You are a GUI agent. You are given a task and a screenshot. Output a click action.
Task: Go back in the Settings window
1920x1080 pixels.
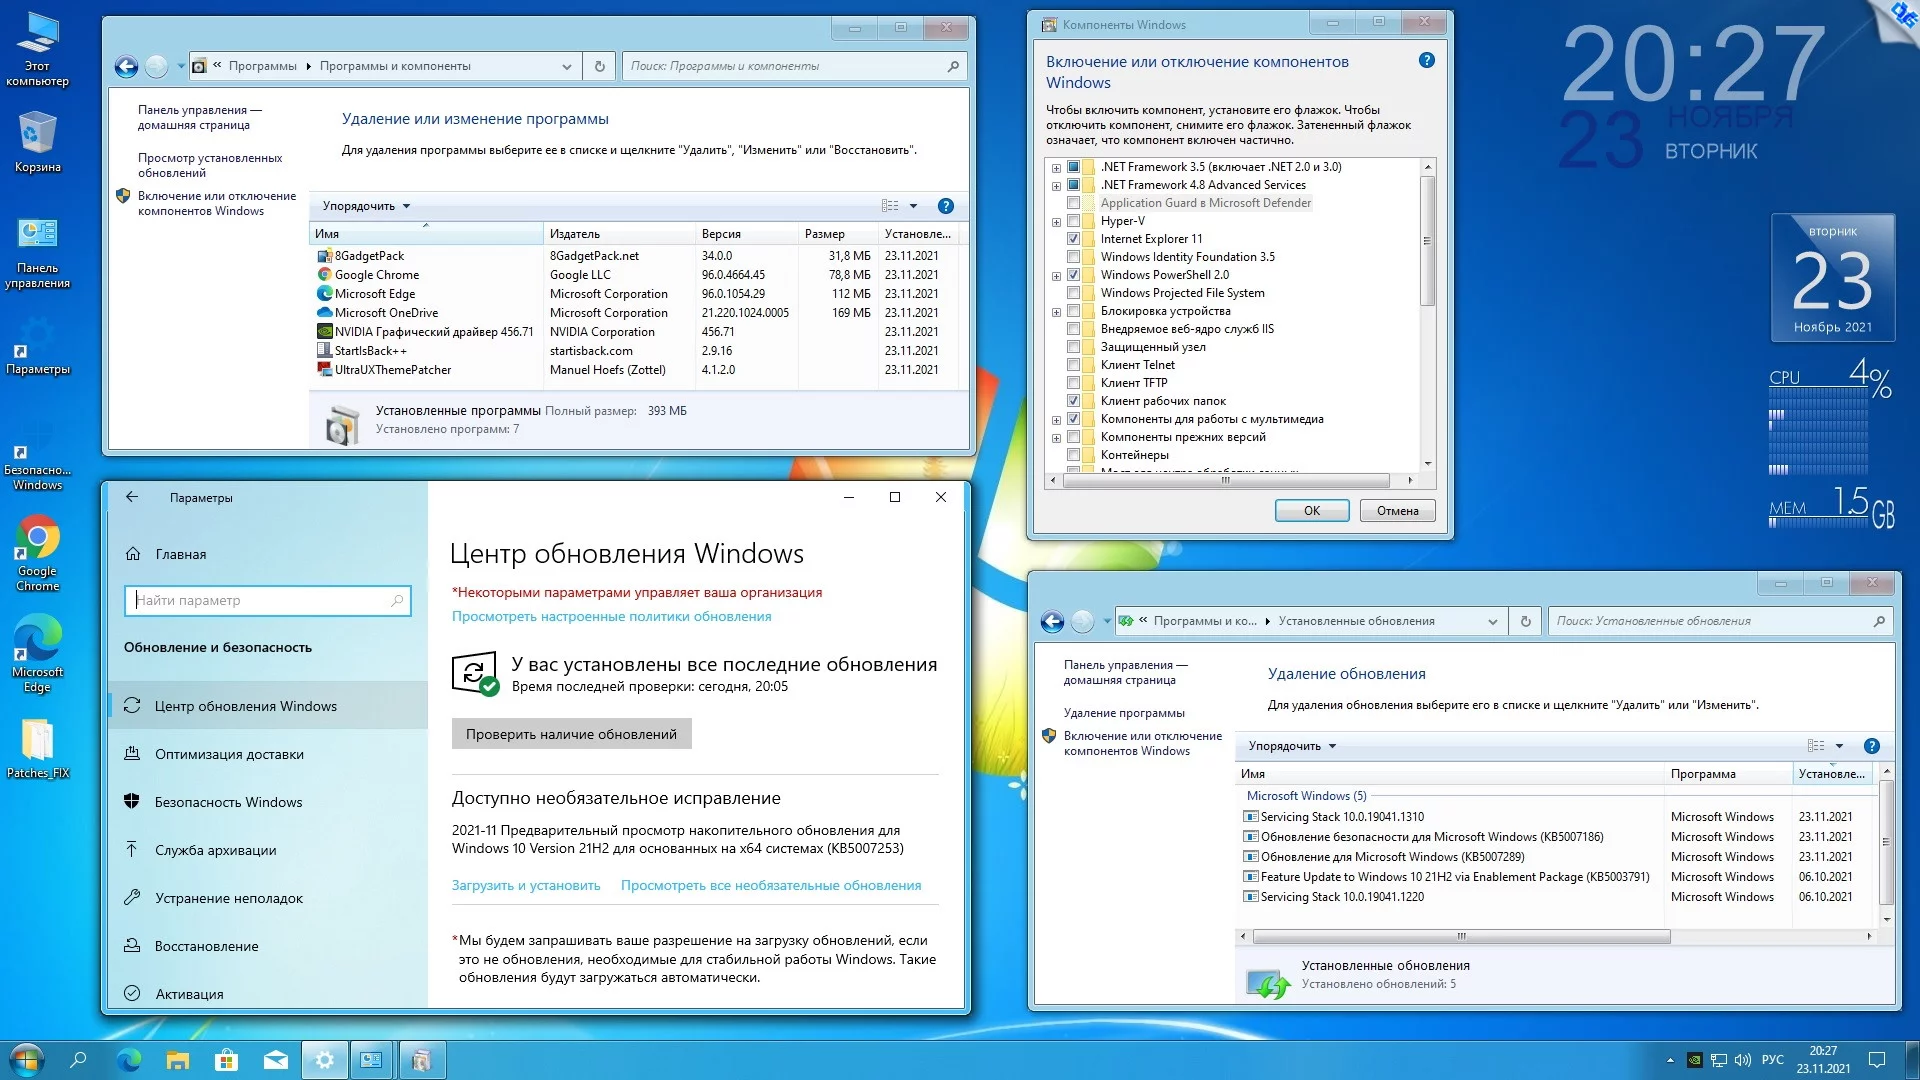coord(132,497)
